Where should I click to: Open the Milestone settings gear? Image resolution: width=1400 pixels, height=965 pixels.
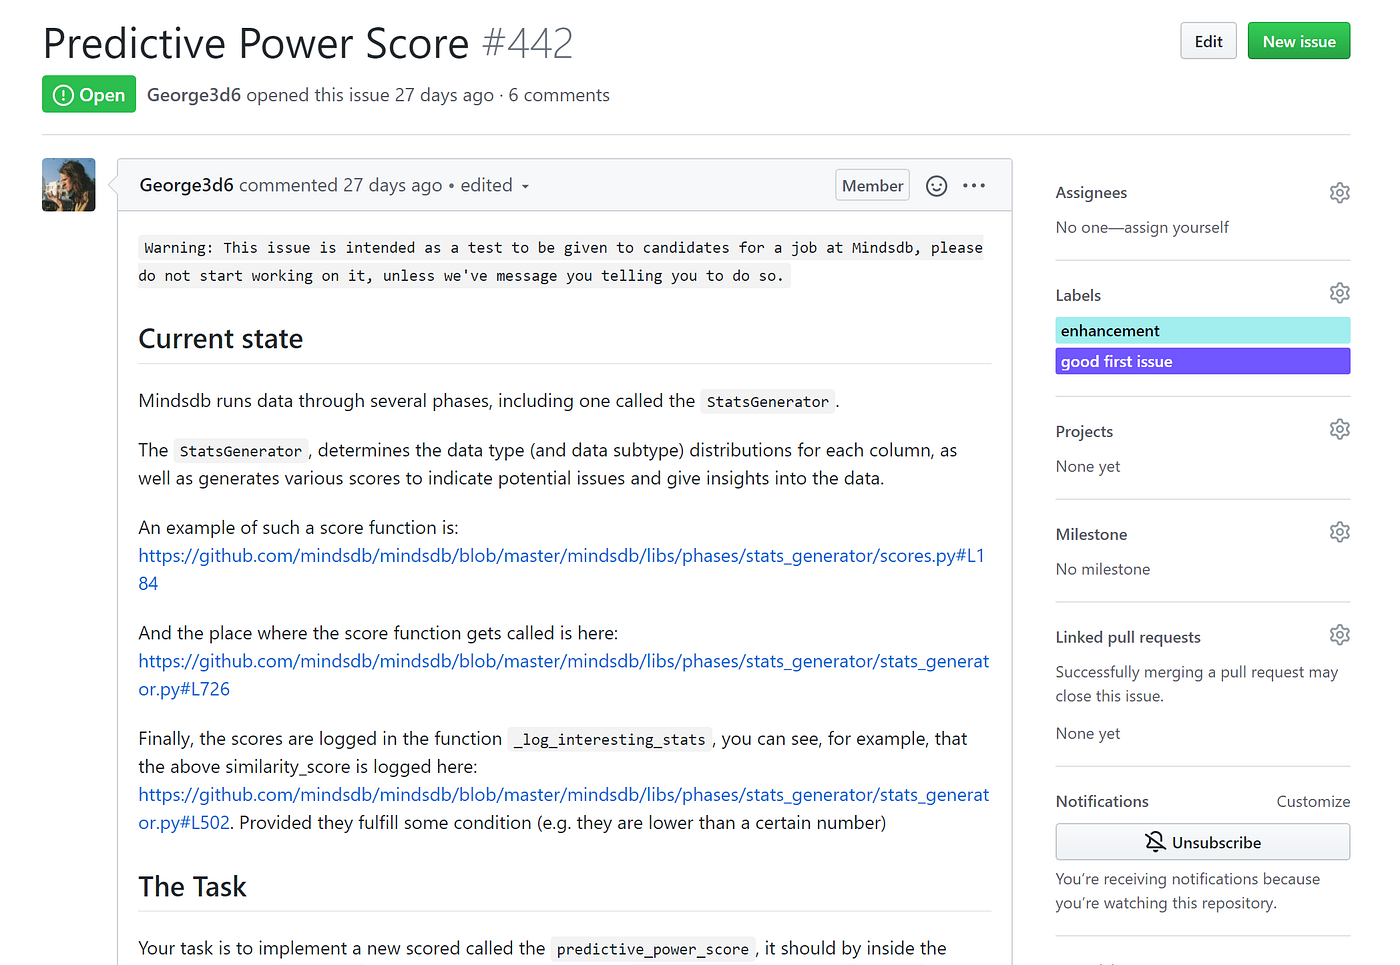[1340, 531]
